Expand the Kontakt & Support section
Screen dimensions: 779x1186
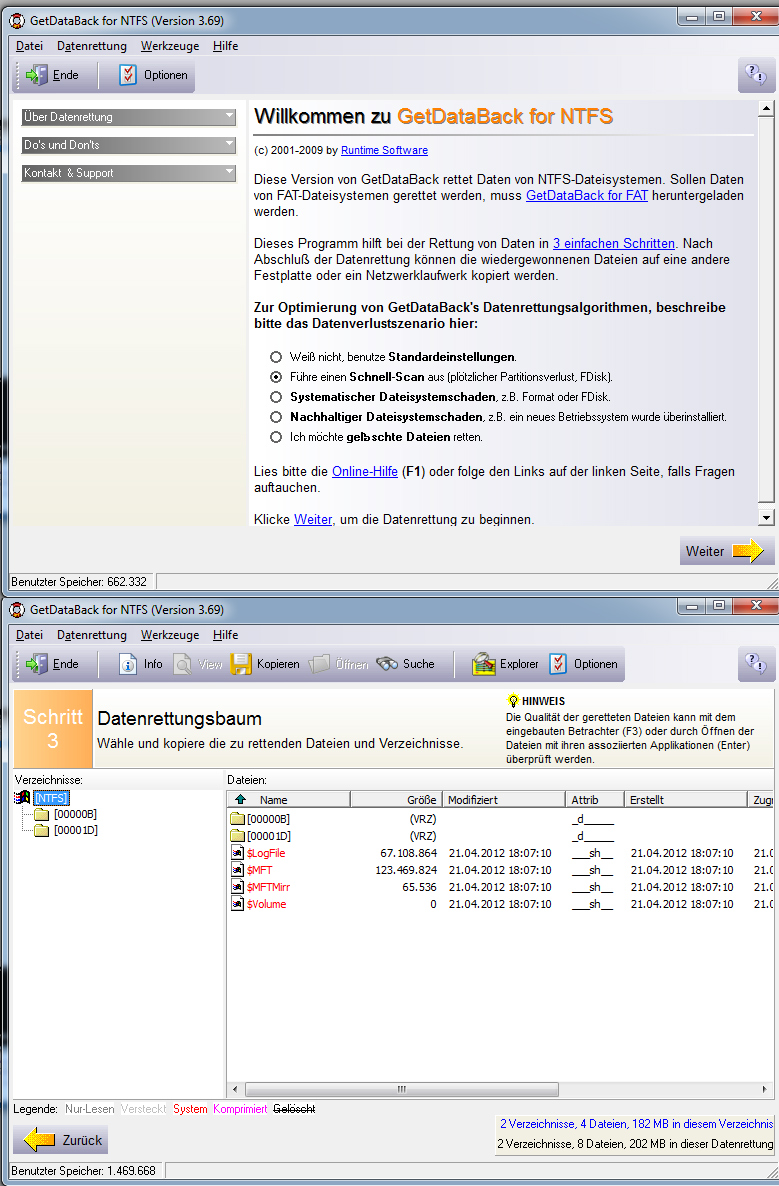129,173
